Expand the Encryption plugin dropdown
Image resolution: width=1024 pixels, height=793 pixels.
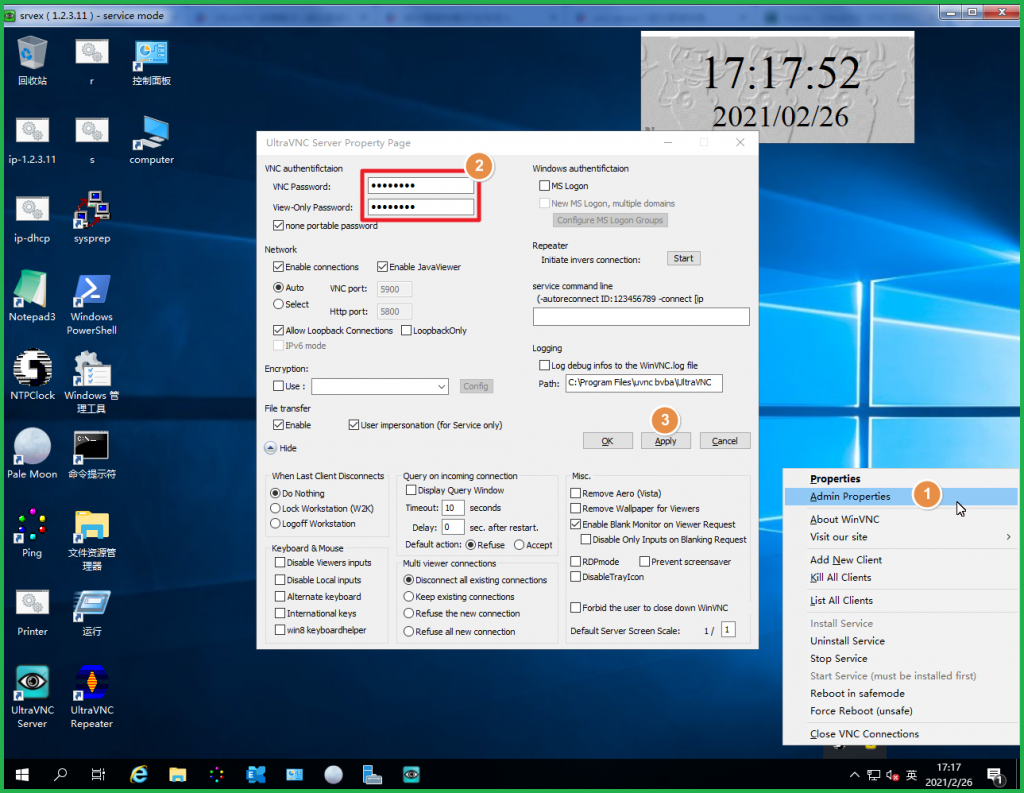441,387
